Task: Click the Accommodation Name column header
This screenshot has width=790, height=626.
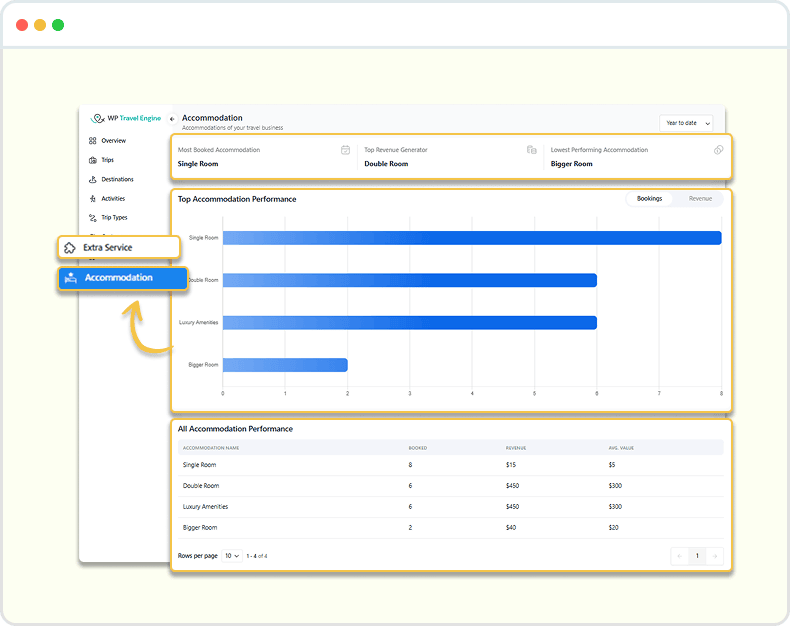Action: coord(211,448)
